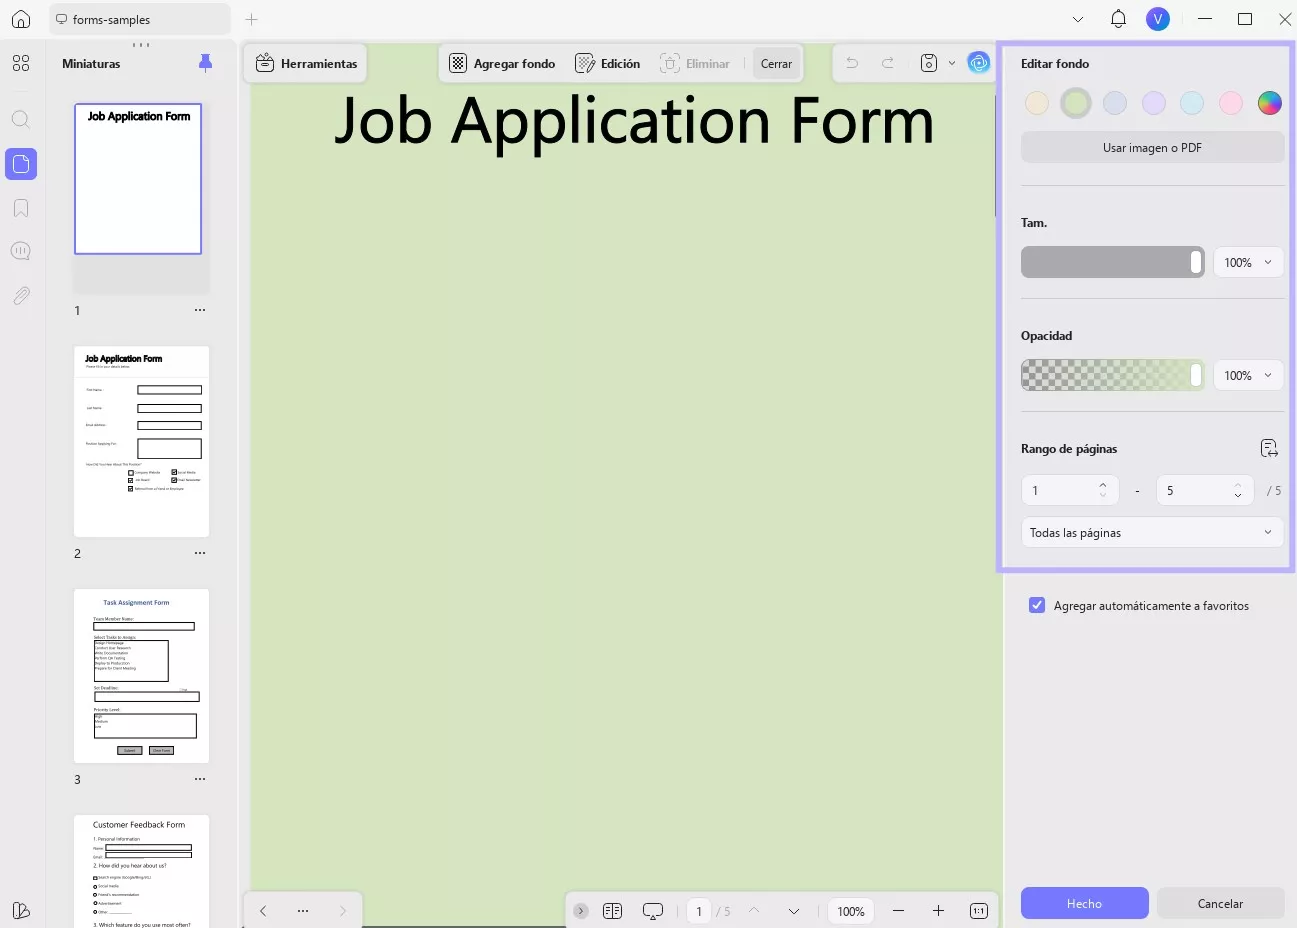The image size is (1297, 928).
Task: Open the comments panel icon
Action: tap(21, 251)
